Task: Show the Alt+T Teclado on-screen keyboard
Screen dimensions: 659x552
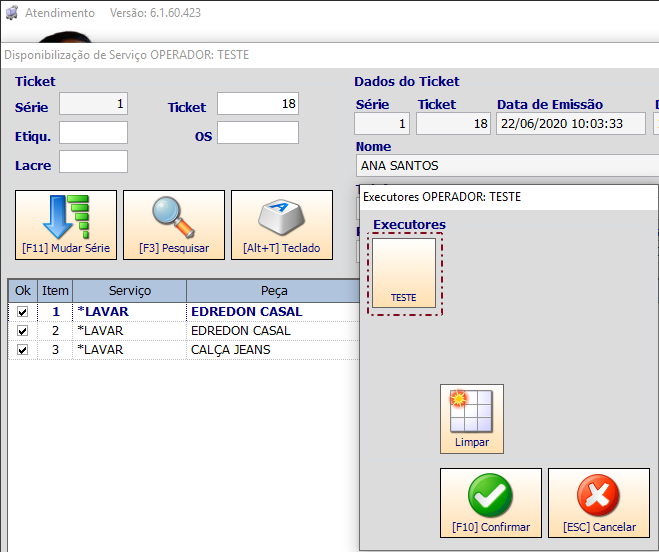Action: coord(282,225)
